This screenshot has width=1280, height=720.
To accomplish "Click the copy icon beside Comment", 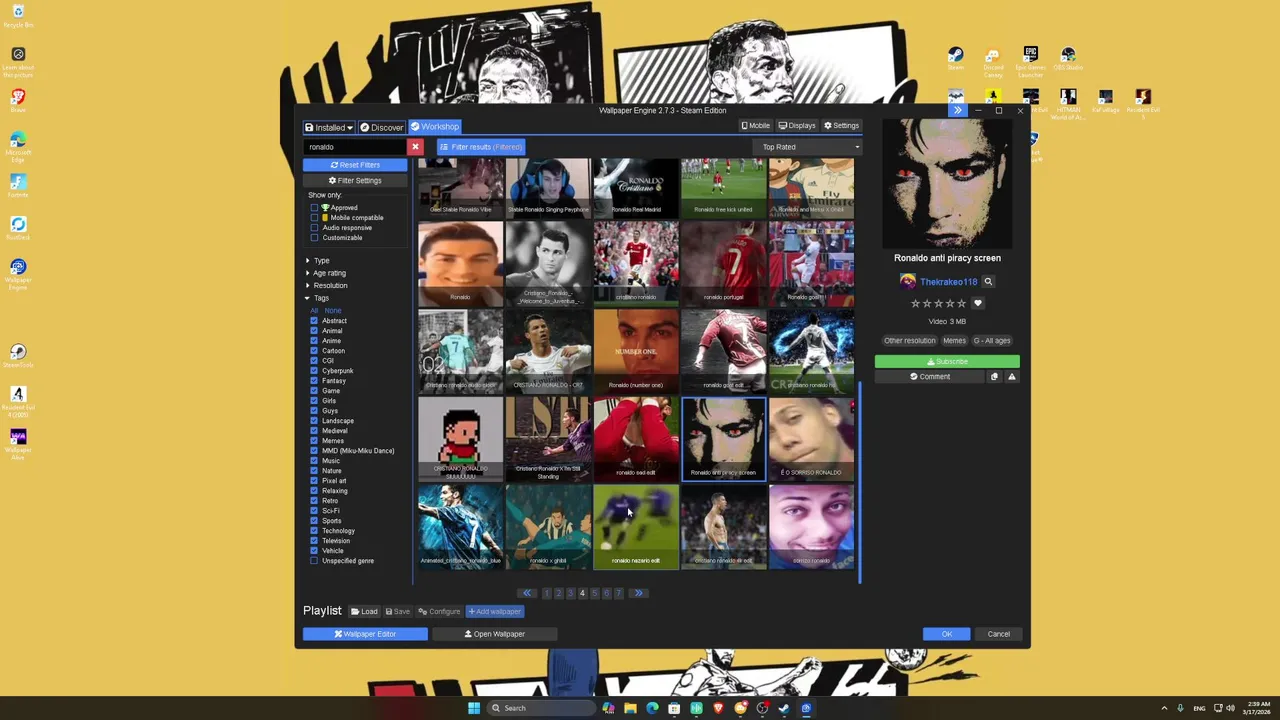I will point(994,377).
